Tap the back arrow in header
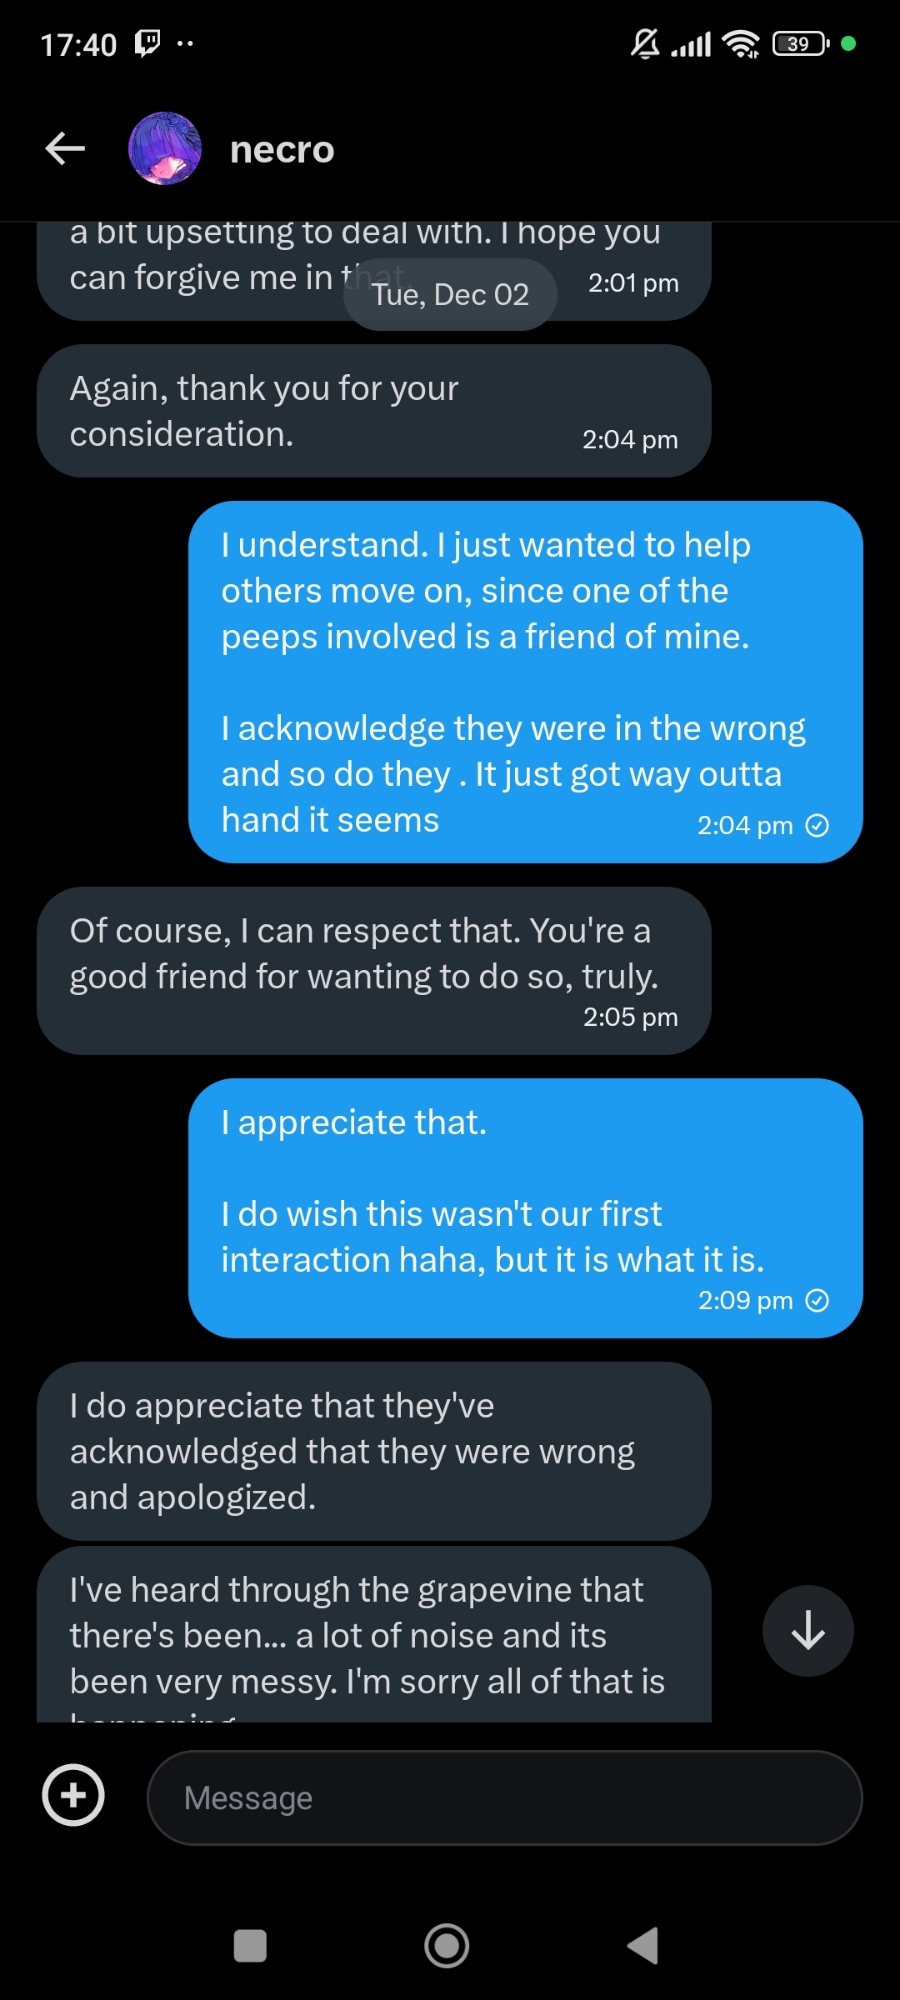 [65, 149]
